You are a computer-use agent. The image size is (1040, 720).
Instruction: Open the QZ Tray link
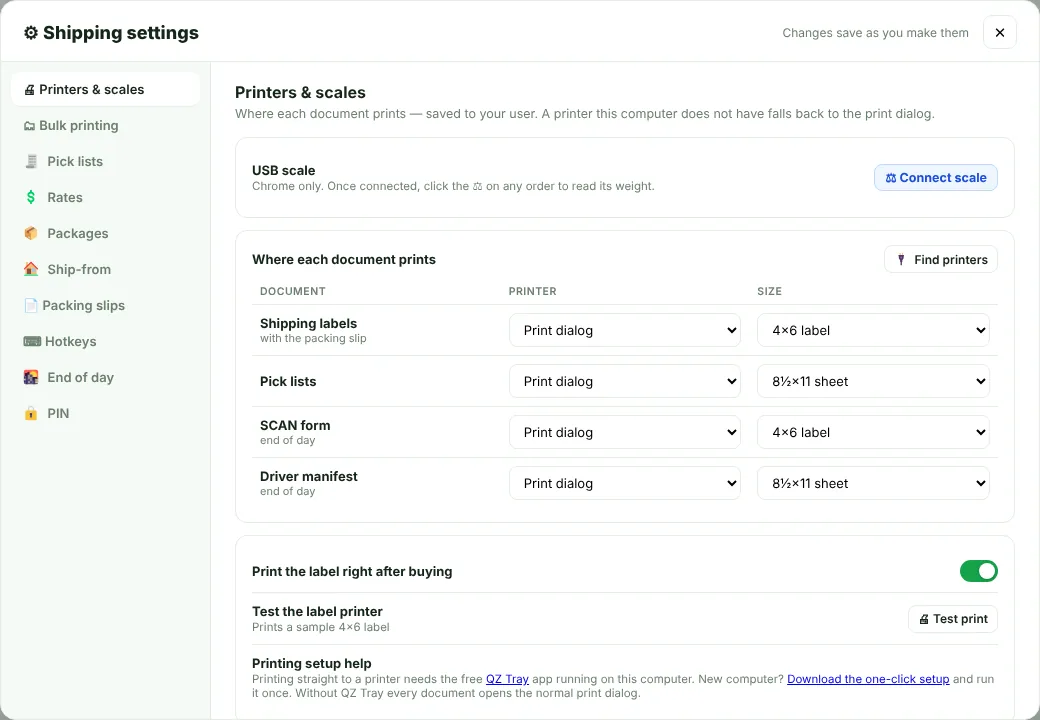tap(507, 679)
